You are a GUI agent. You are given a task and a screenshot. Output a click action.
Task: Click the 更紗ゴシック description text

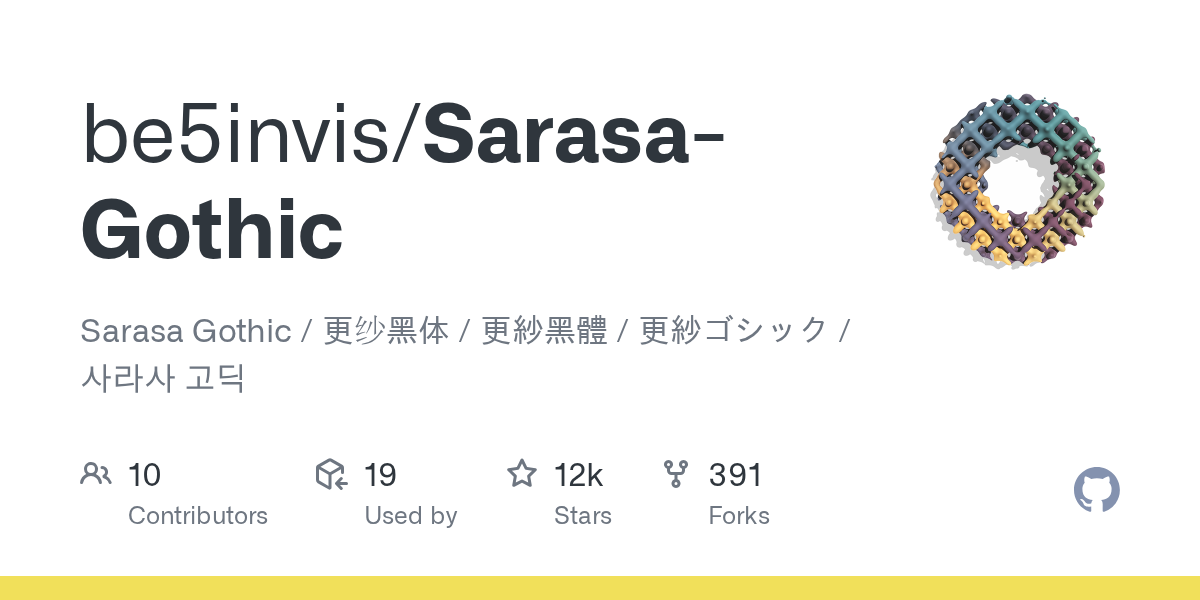click(x=734, y=330)
